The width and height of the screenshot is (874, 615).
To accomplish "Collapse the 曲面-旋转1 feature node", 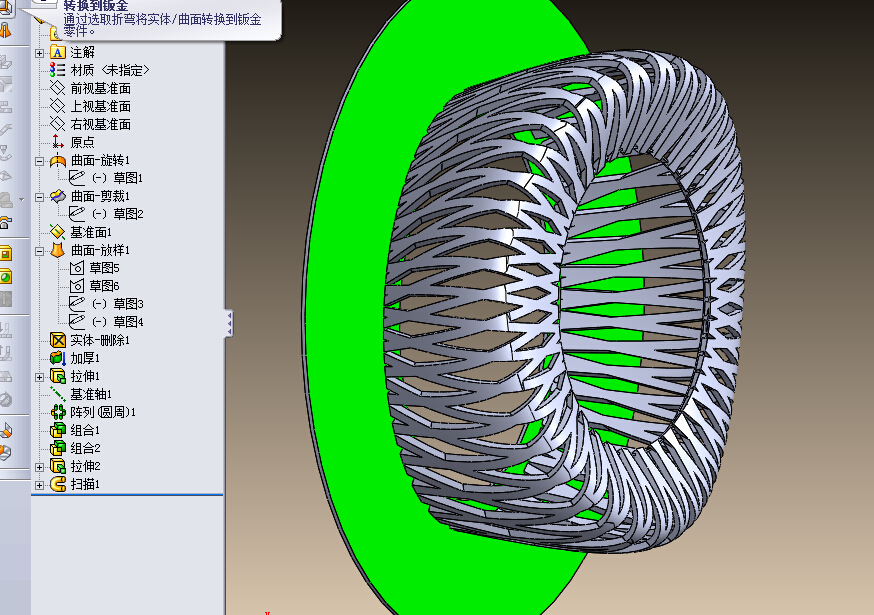I will coord(39,161).
